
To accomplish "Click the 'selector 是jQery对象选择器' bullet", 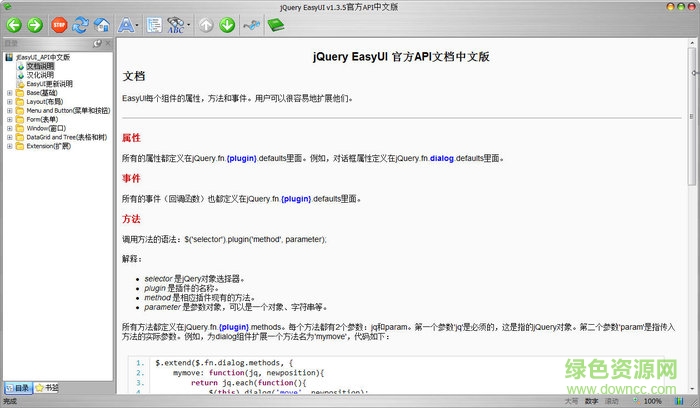I will coord(194,279).
